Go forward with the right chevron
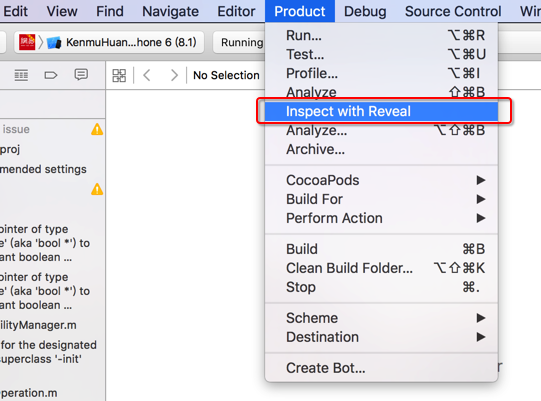The height and width of the screenshot is (401, 541). (x=174, y=75)
